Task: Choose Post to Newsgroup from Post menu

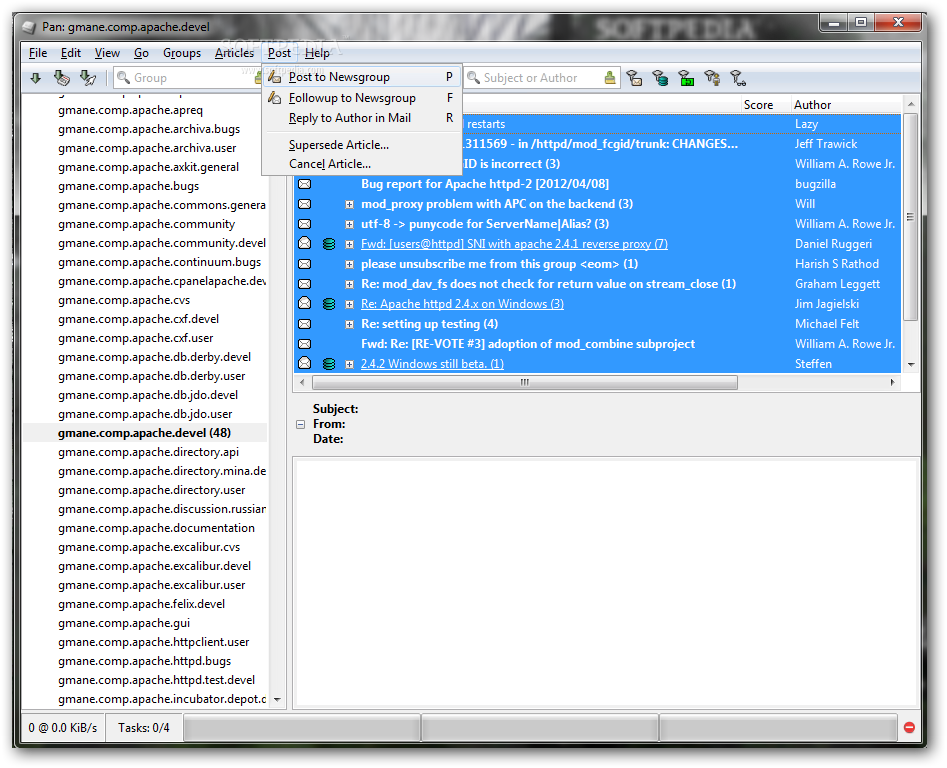Action: point(362,77)
